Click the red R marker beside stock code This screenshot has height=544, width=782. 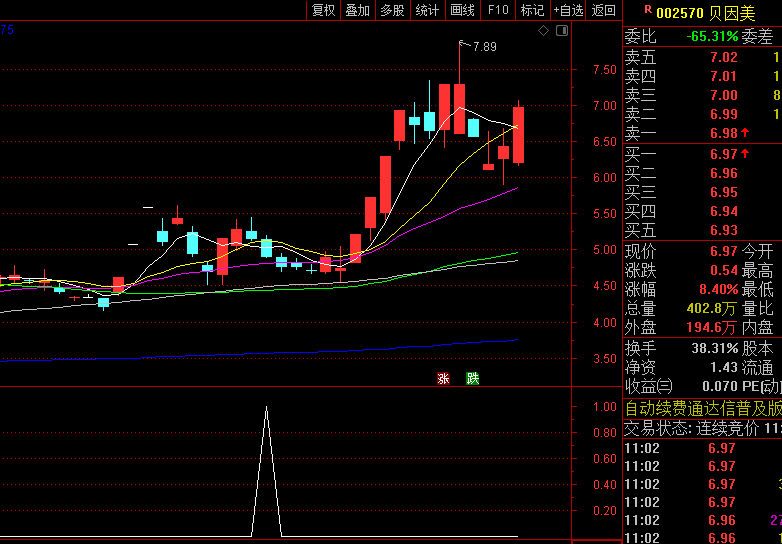coord(648,9)
